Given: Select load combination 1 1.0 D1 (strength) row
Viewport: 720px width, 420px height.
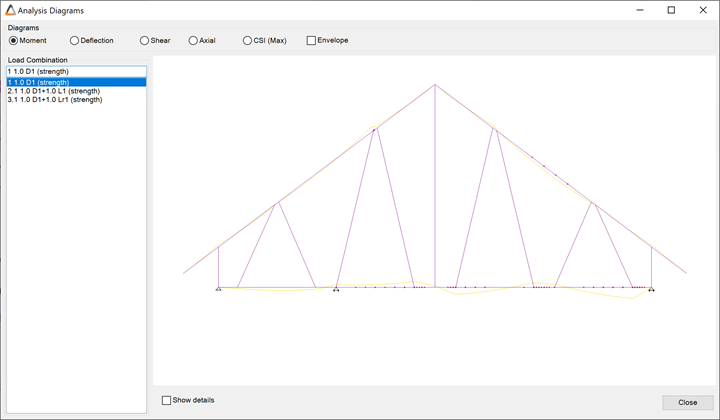Looking at the screenshot, I should [76, 82].
